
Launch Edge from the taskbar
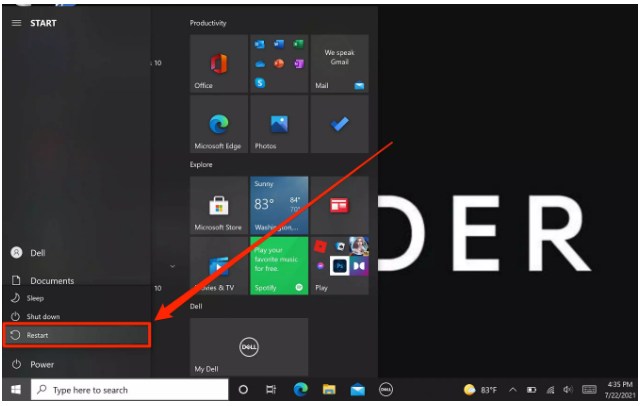point(301,390)
